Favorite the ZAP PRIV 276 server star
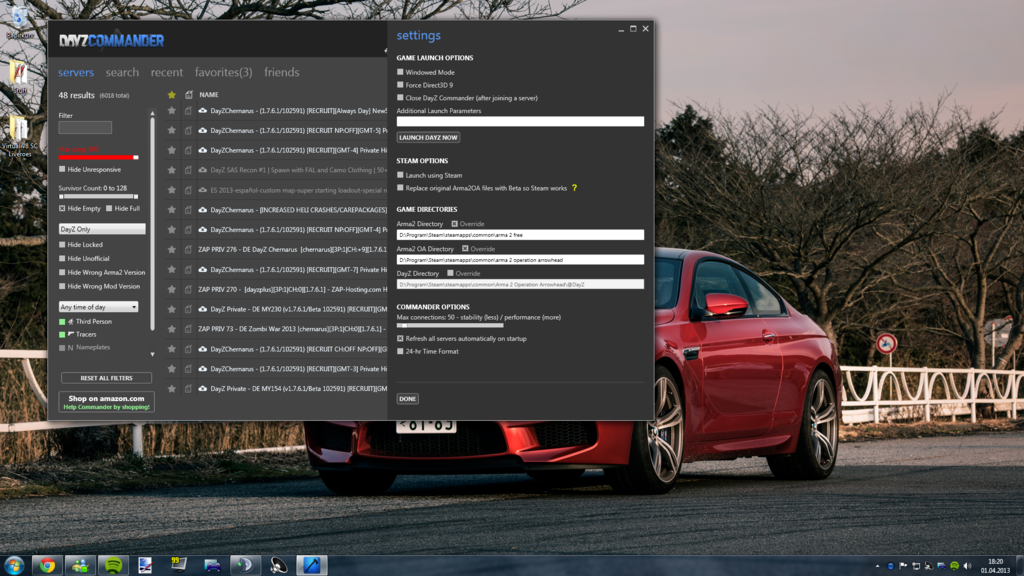Viewport: 1024px width, 576px height. [172, 249]
